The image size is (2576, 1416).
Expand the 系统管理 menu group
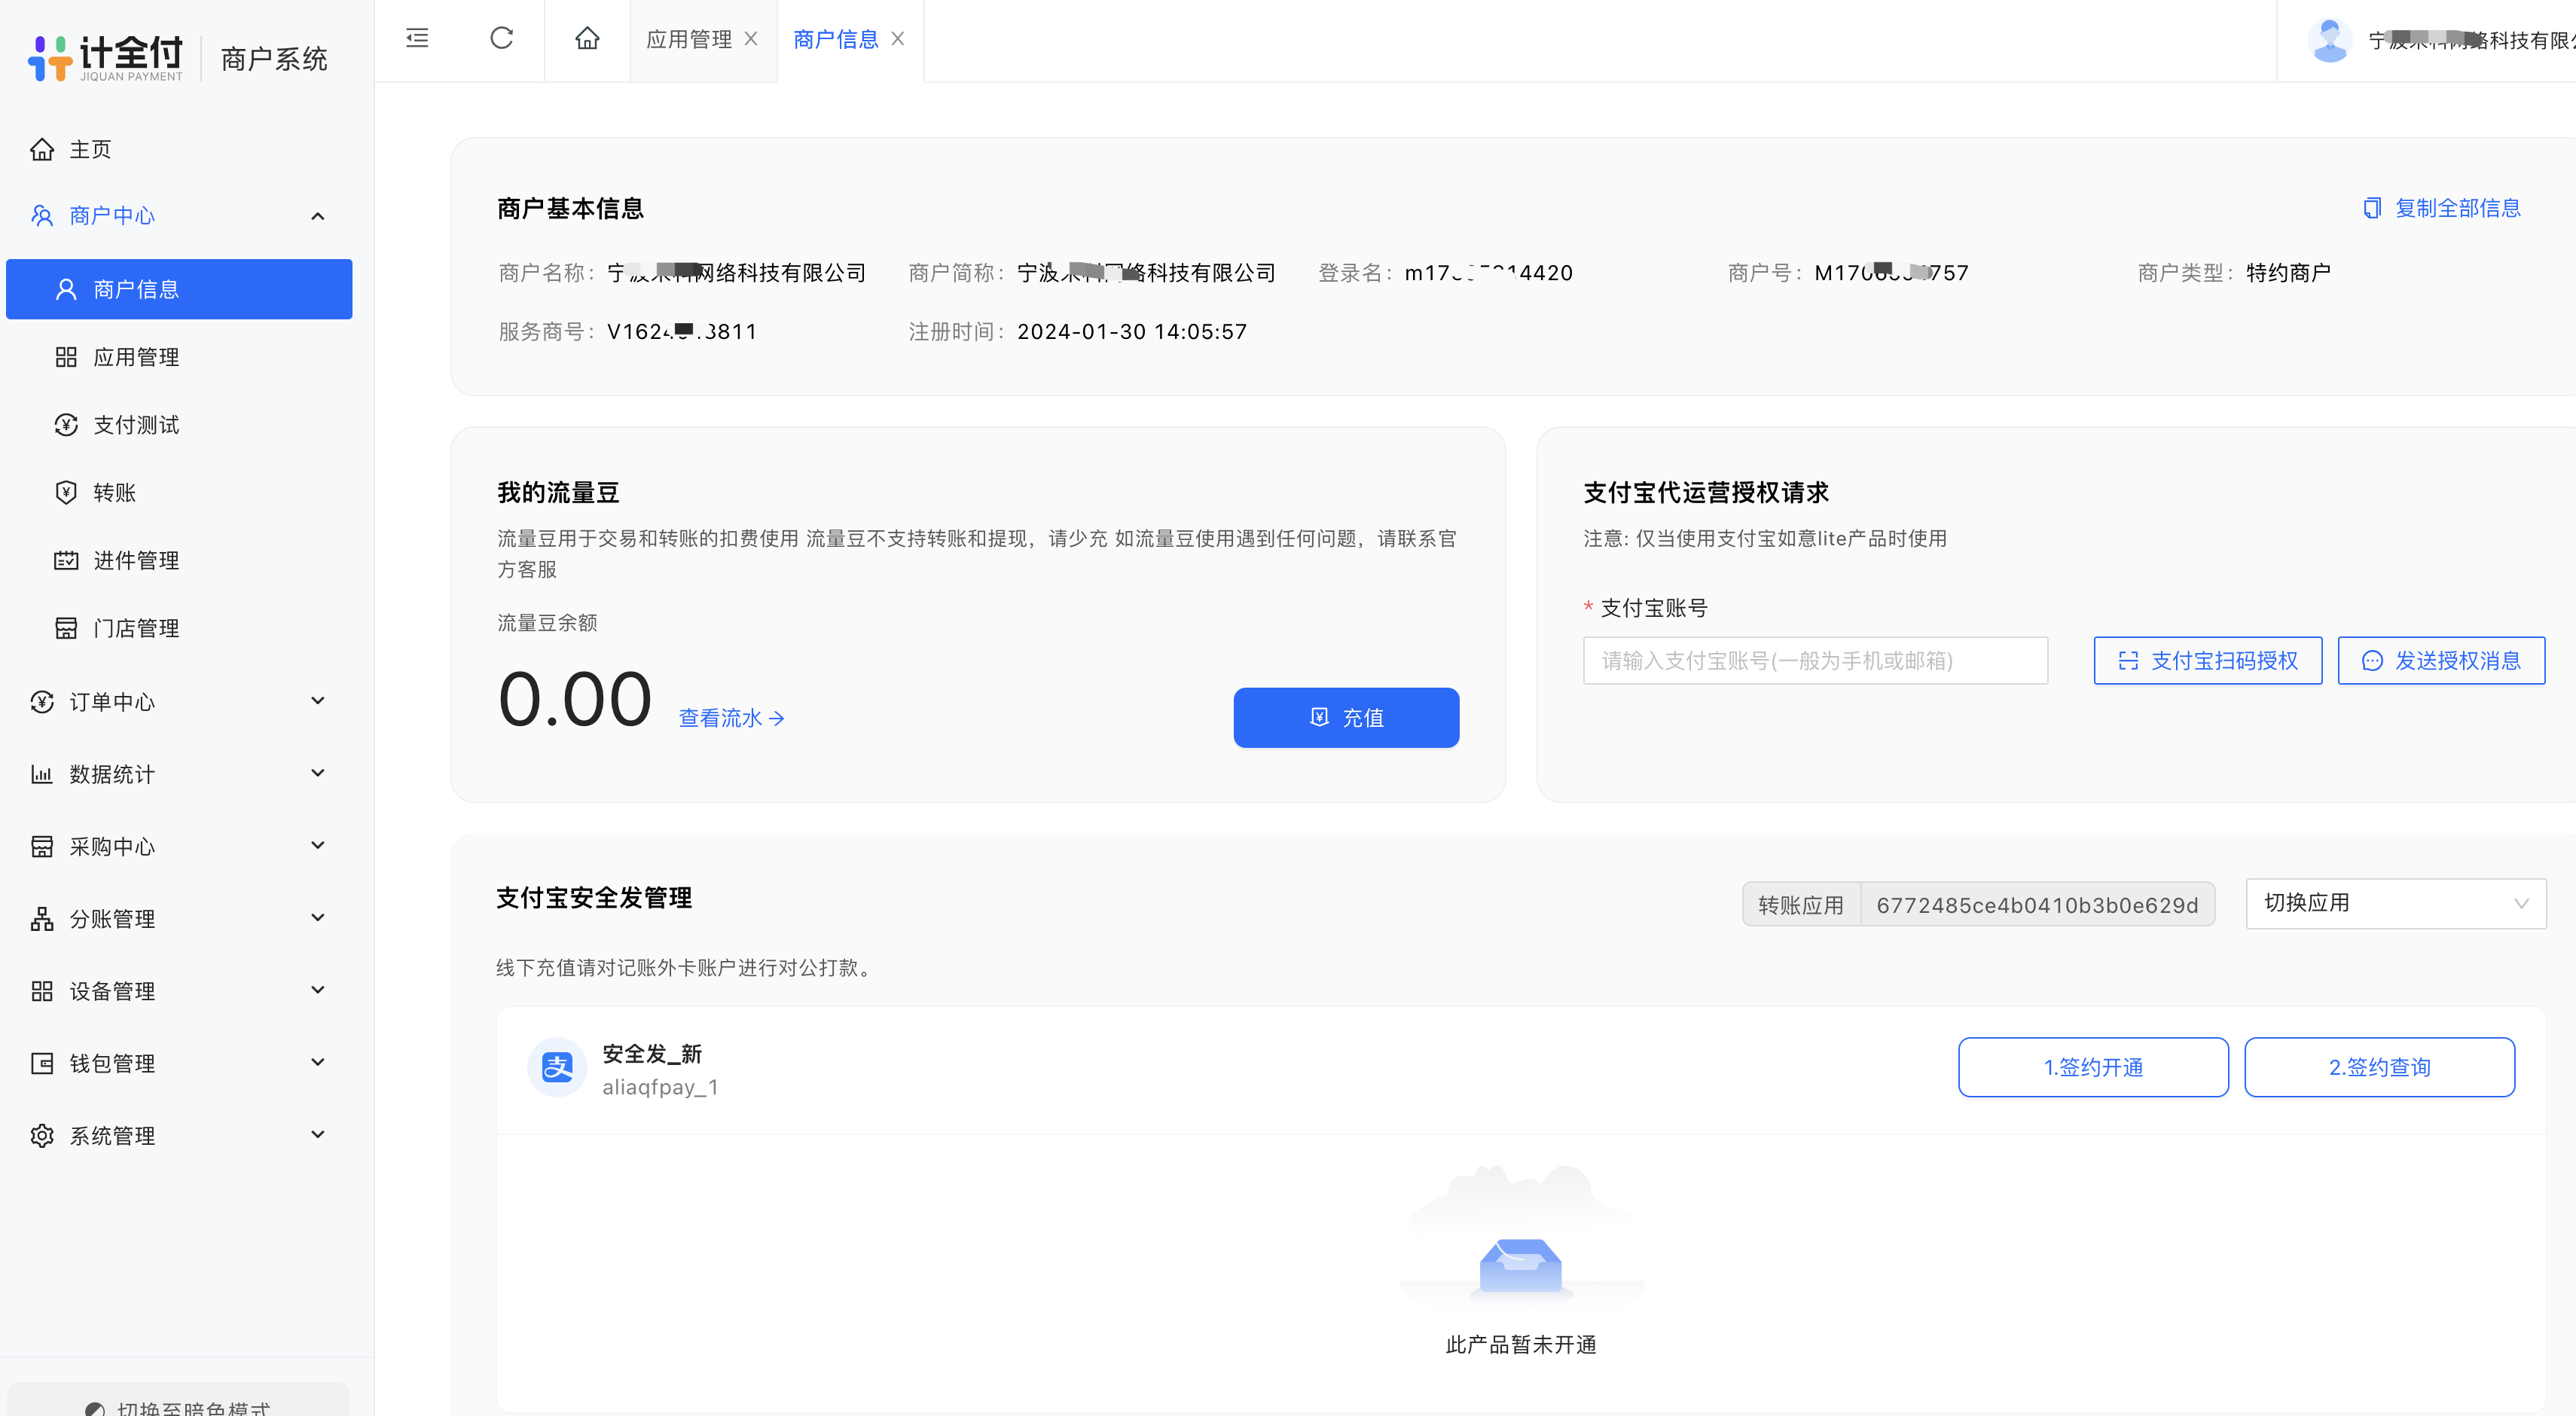[x=180, y=1136]
